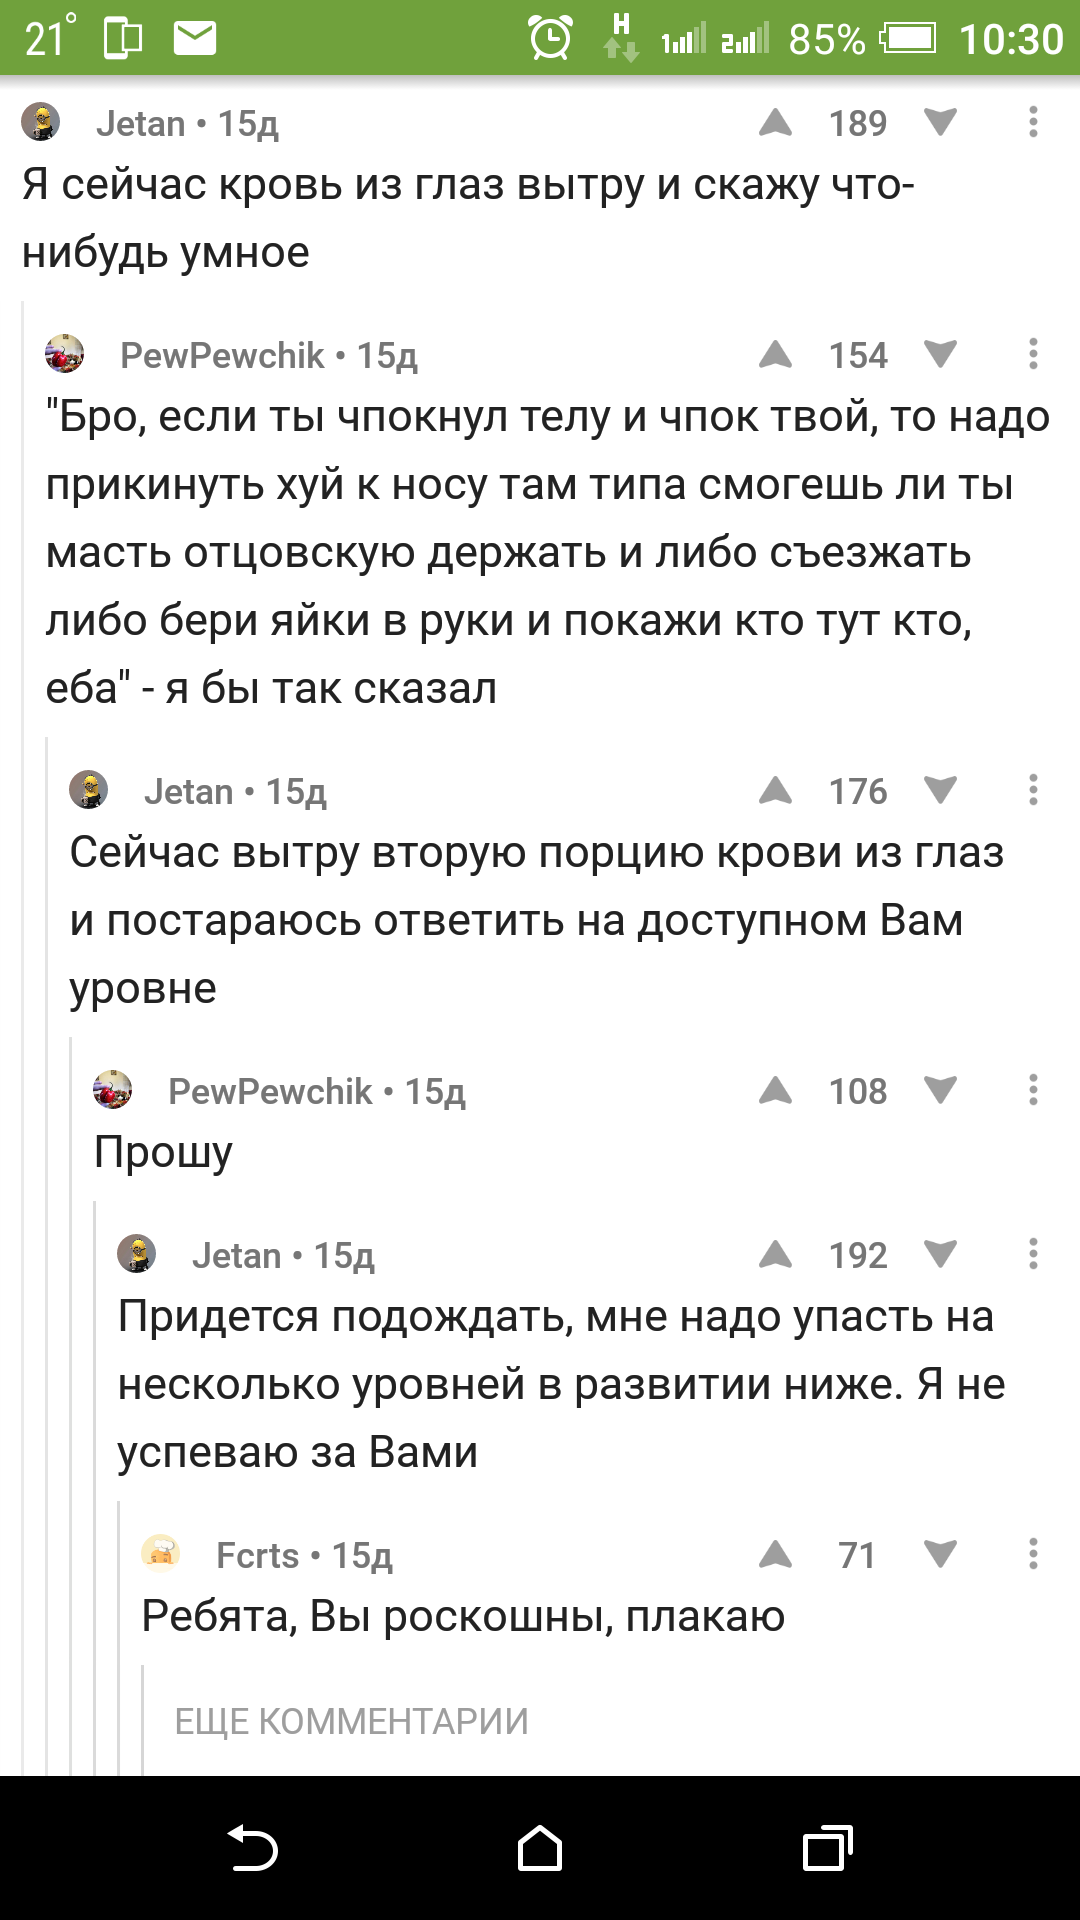This screenshot has width=1080, height=1920.
Task: Upvote Jetan's comment with 192 points
Action: [x=775, y=1255]
